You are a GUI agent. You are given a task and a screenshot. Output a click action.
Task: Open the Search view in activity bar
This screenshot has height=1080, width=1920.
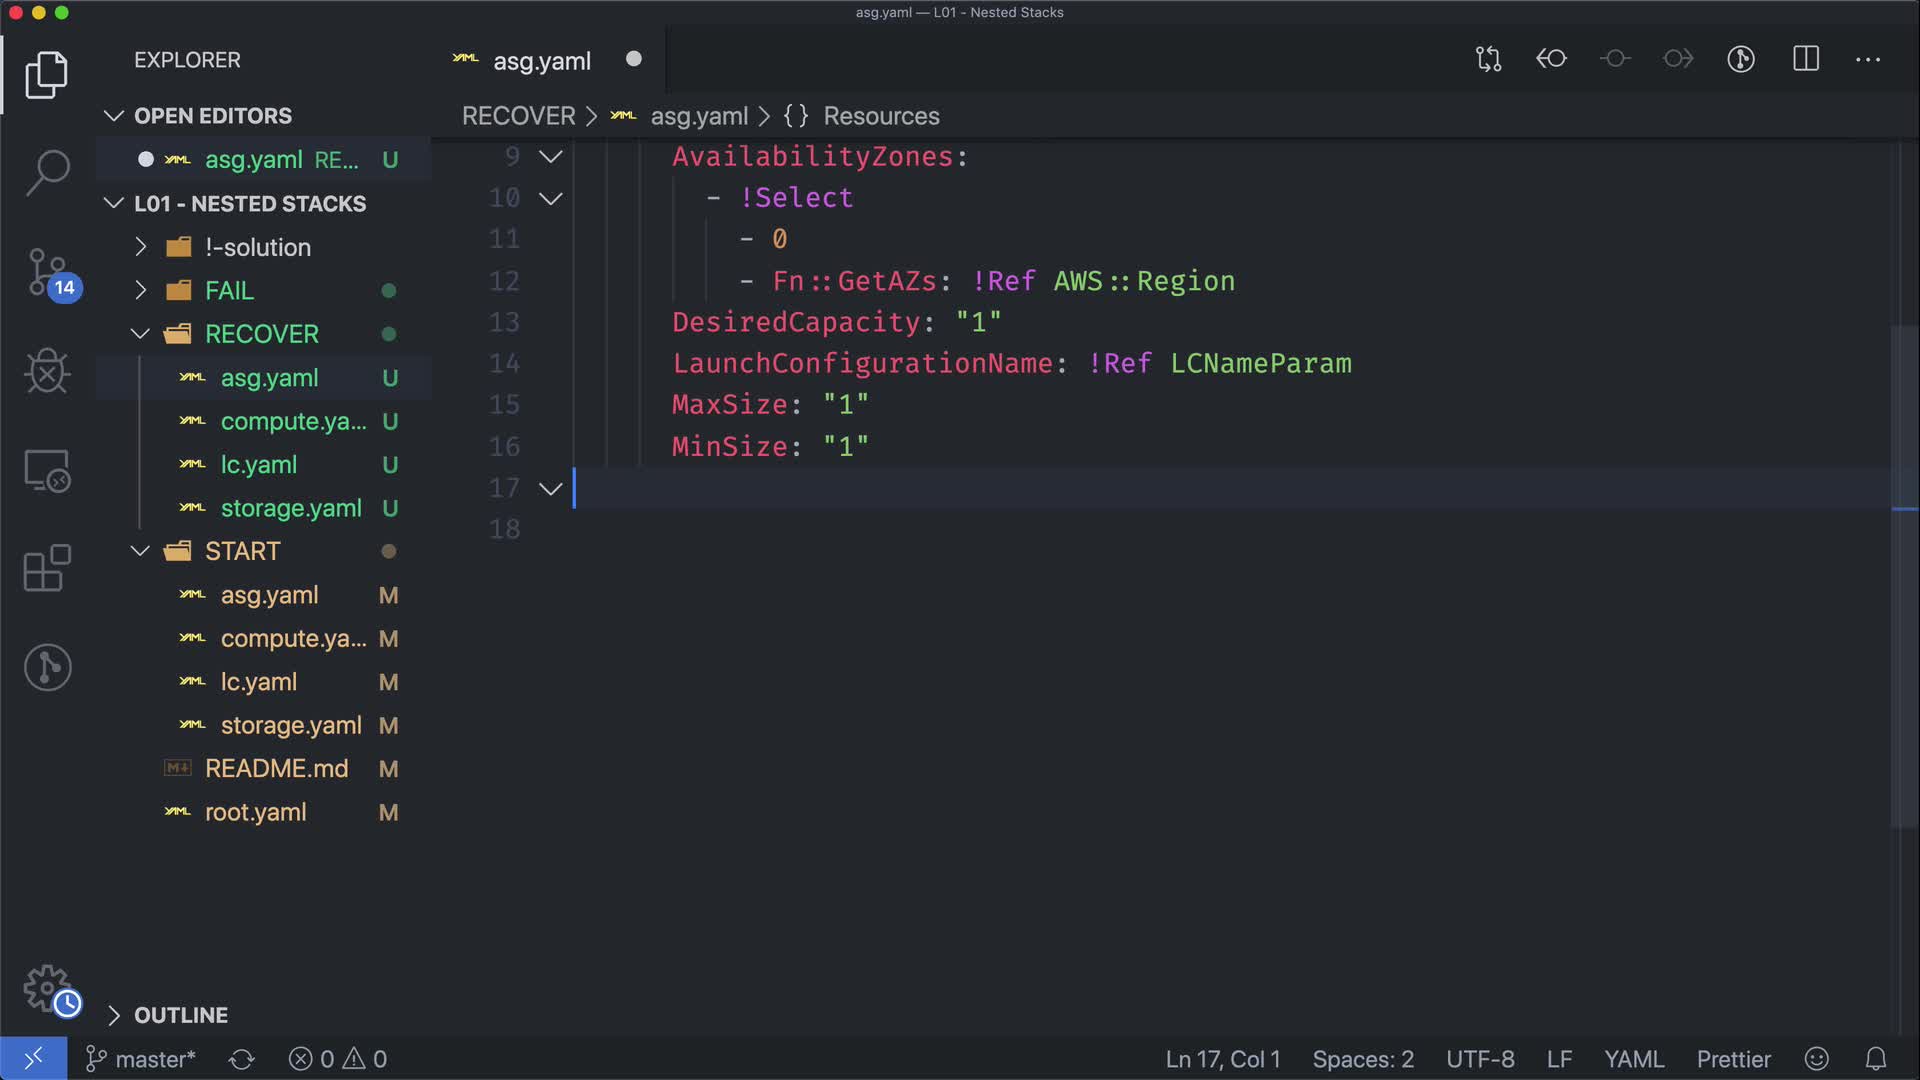click(x=47, y=172)
